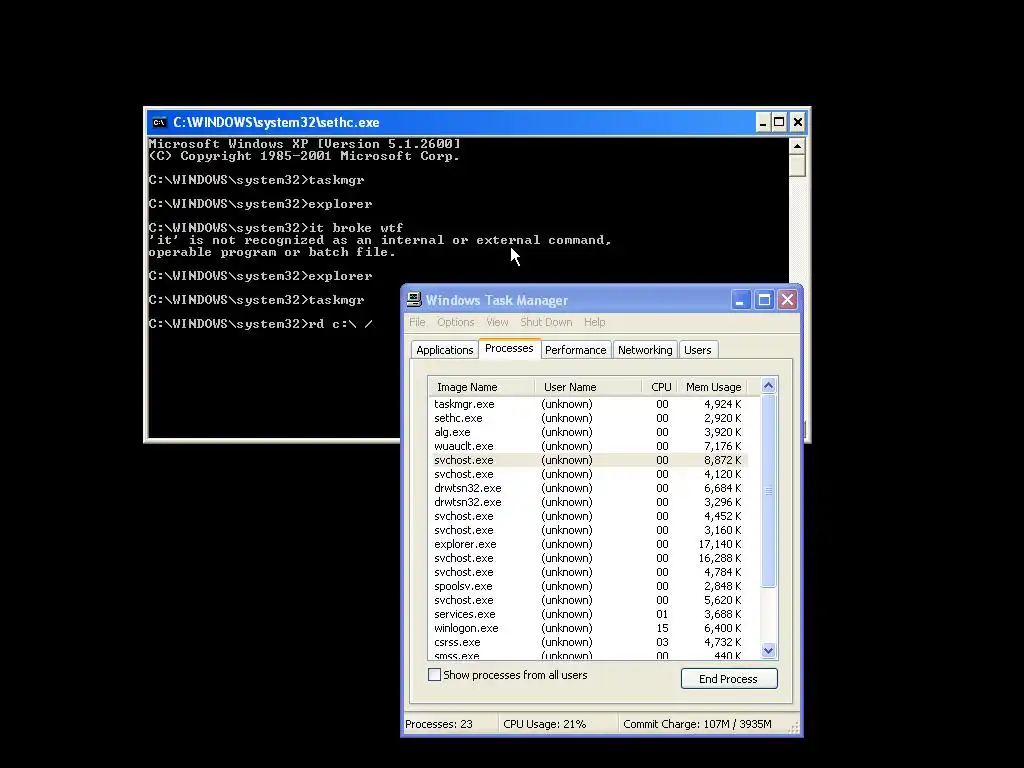This screenshot has height=768, width=1024.
Task: Open the Shut Down menu
Action: [546, 322]
